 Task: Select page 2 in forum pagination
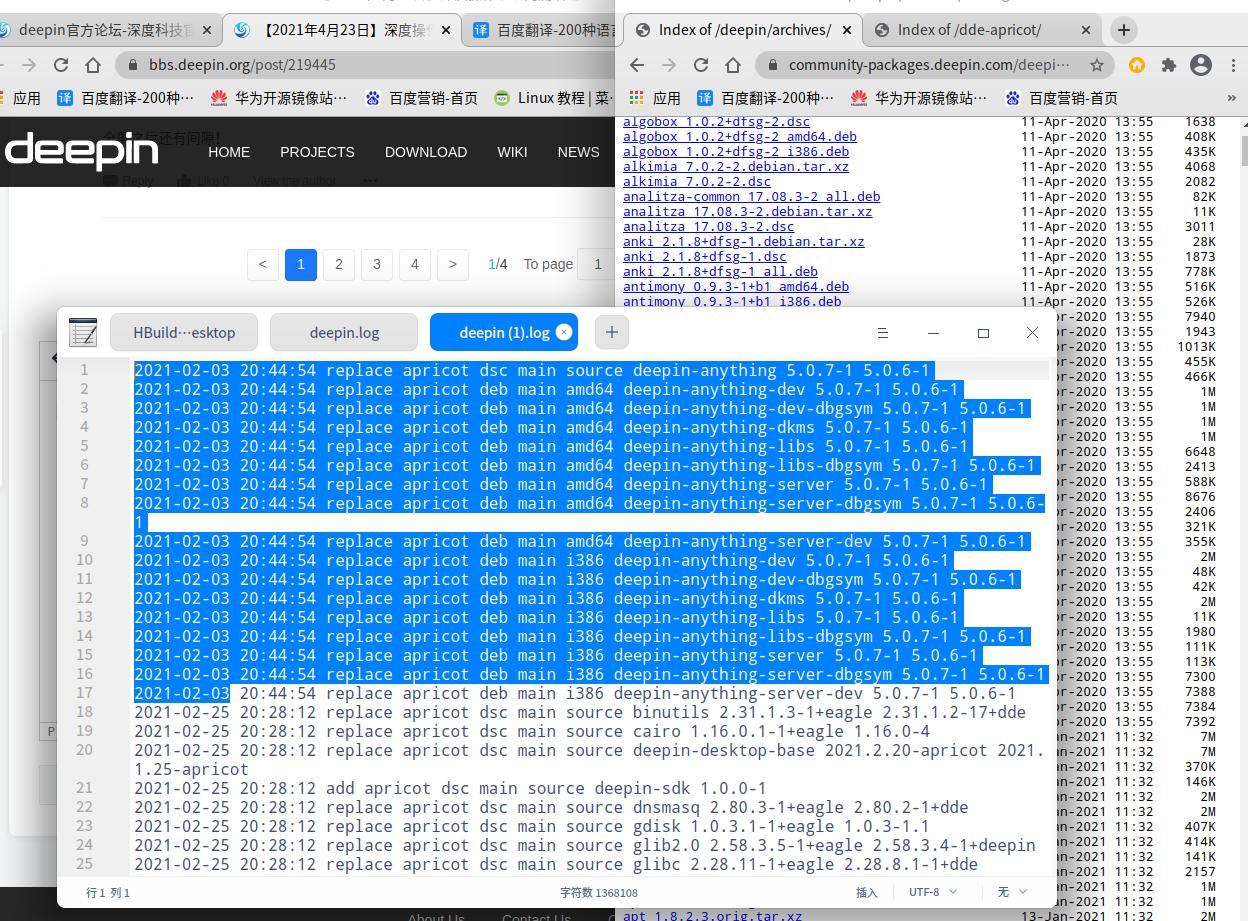[x=339, y=264]
